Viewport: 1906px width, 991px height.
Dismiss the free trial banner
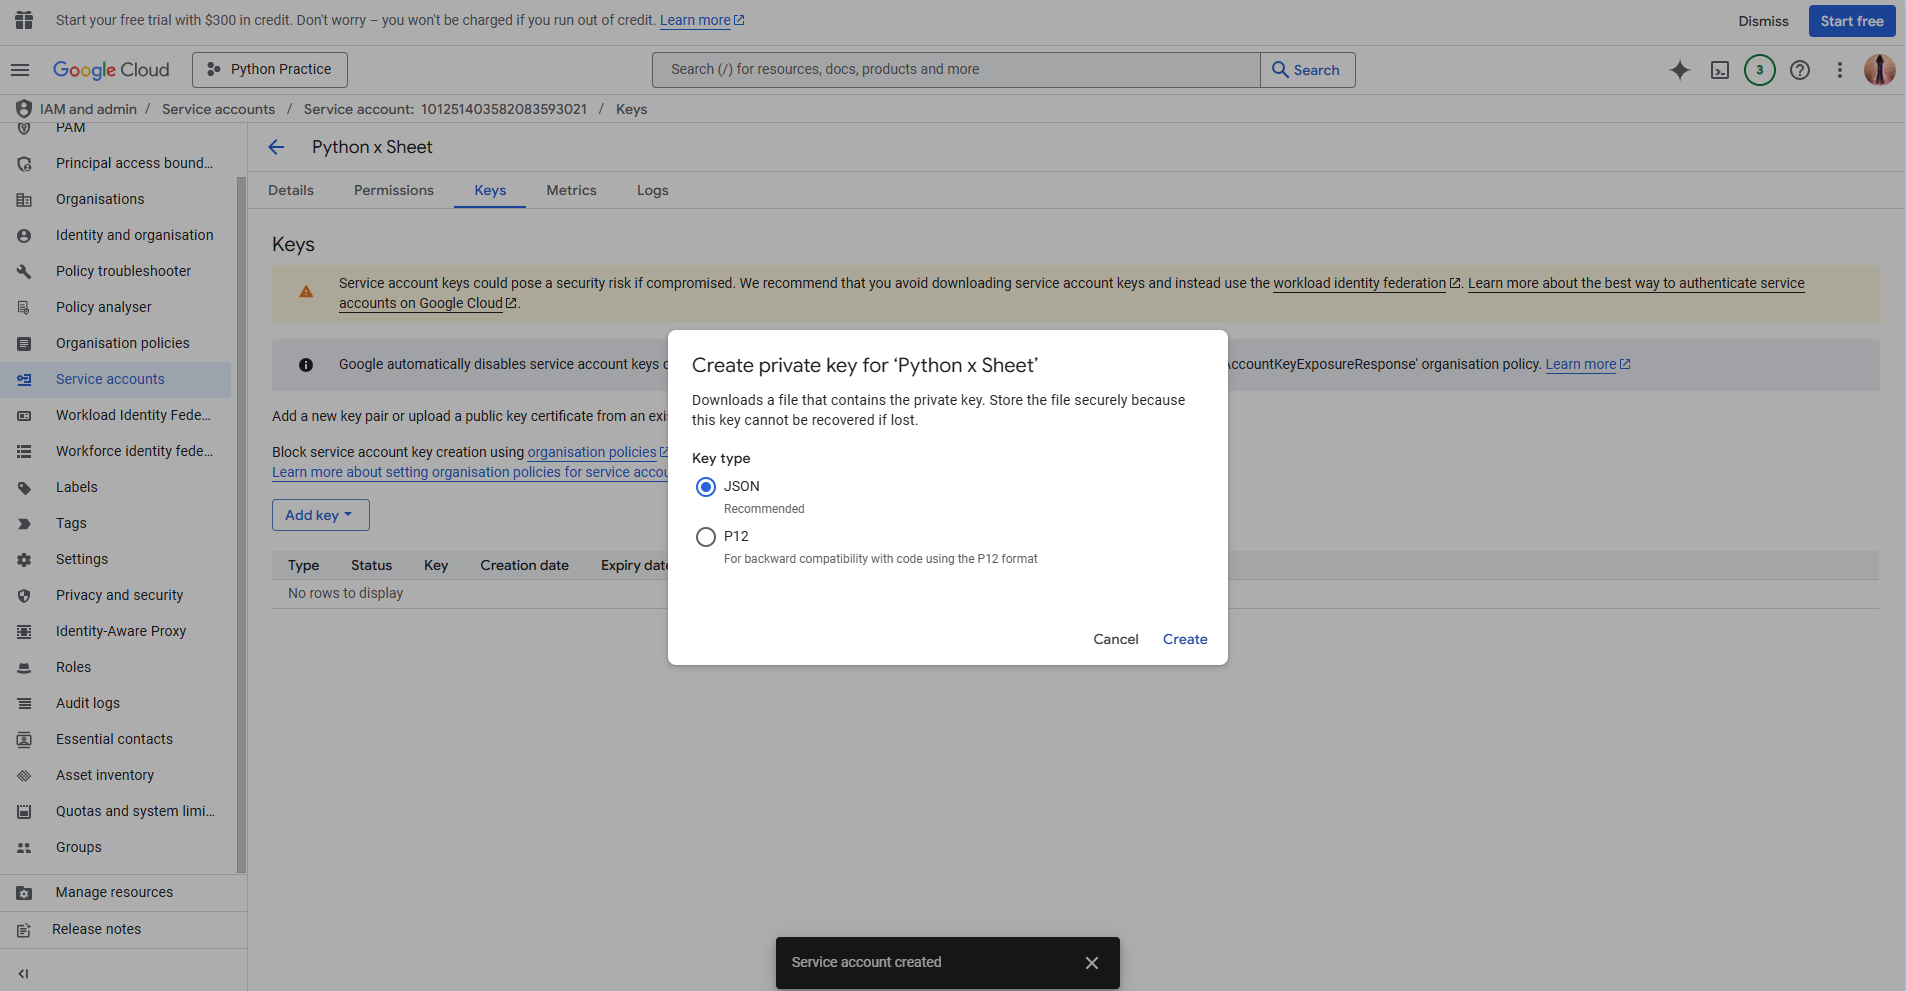pos(1763,21)
